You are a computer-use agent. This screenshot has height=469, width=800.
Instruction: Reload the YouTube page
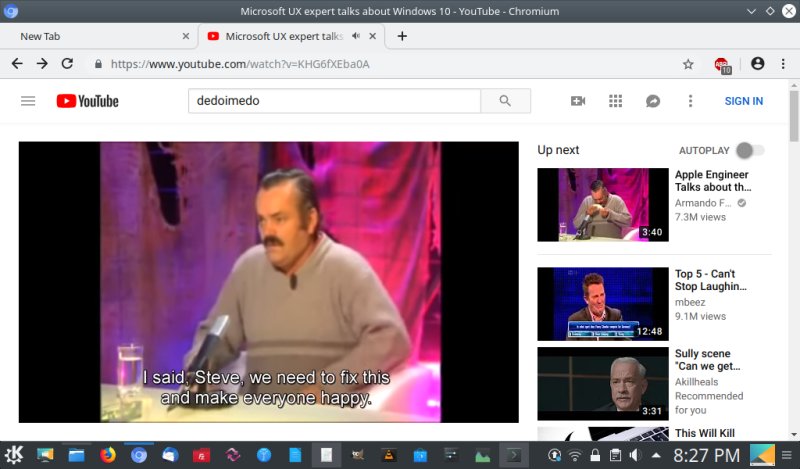(67, 64)
